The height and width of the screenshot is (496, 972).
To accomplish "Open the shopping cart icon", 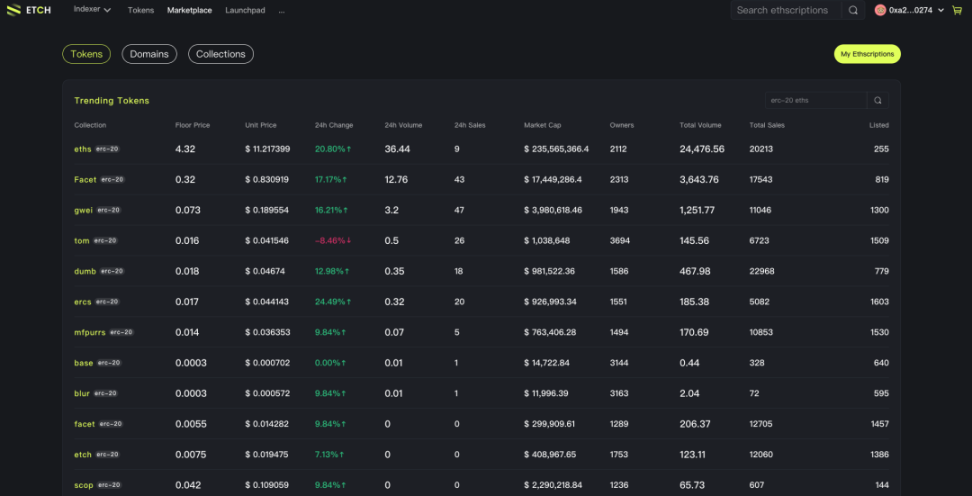I will coord(957,10).
